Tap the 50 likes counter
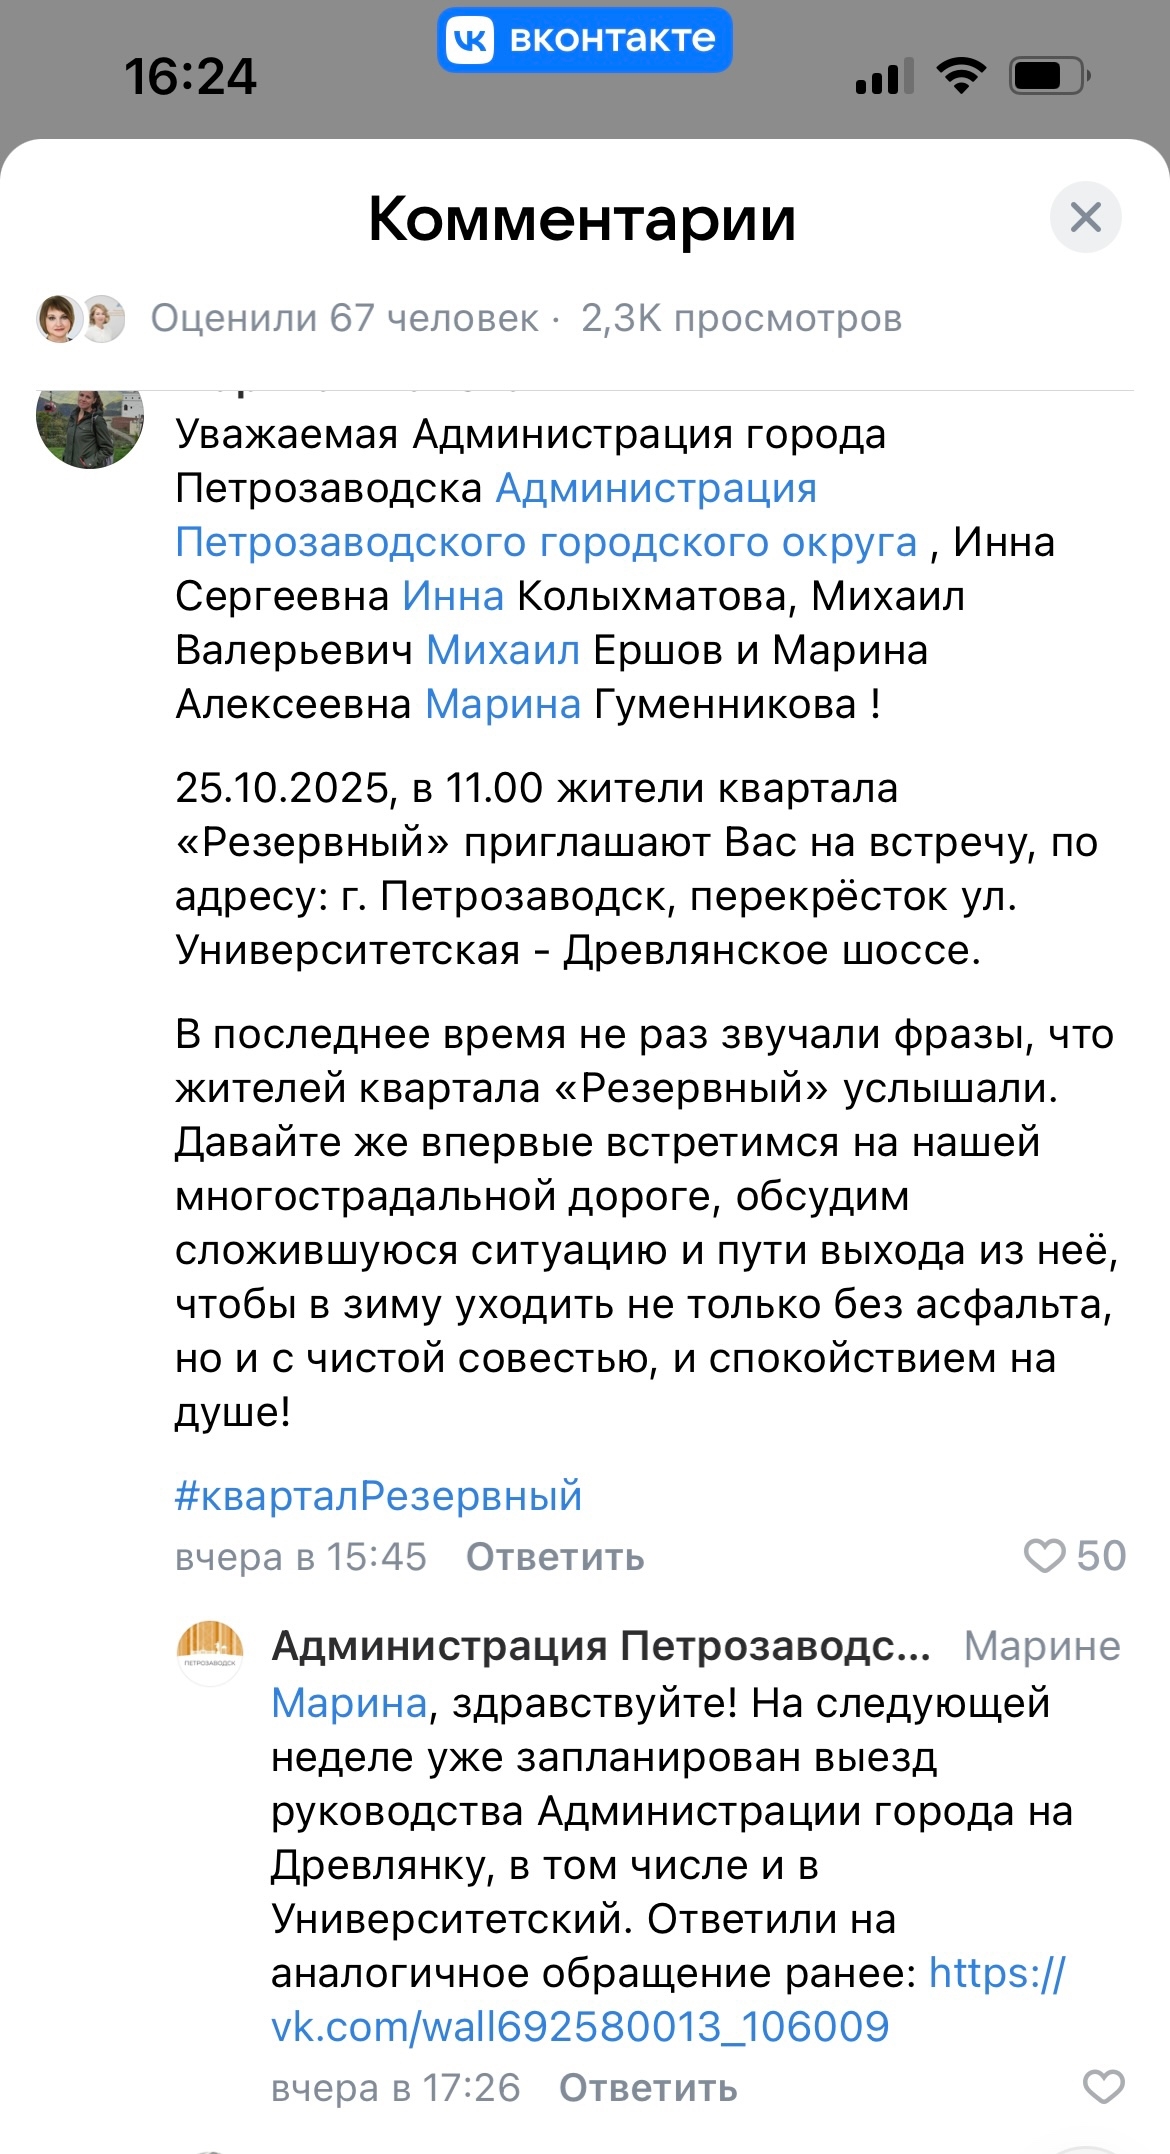 pos(1101,1556)
